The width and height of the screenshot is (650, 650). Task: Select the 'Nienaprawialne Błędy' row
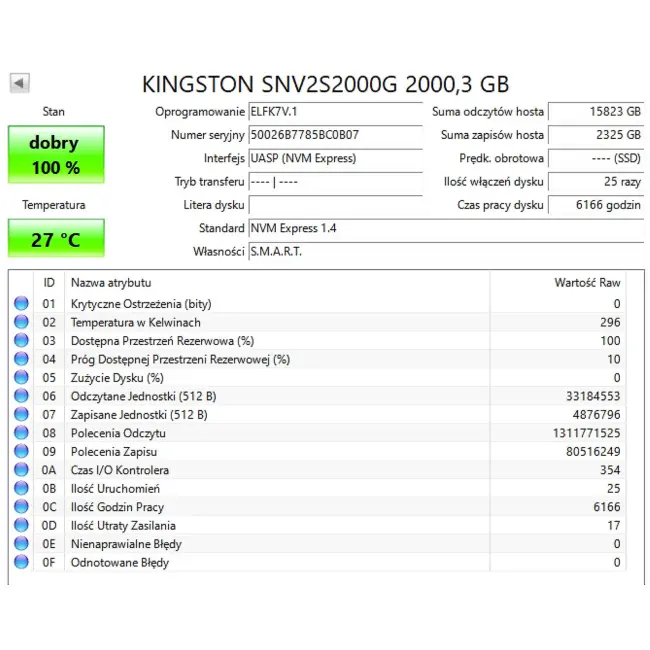[318, 543]
